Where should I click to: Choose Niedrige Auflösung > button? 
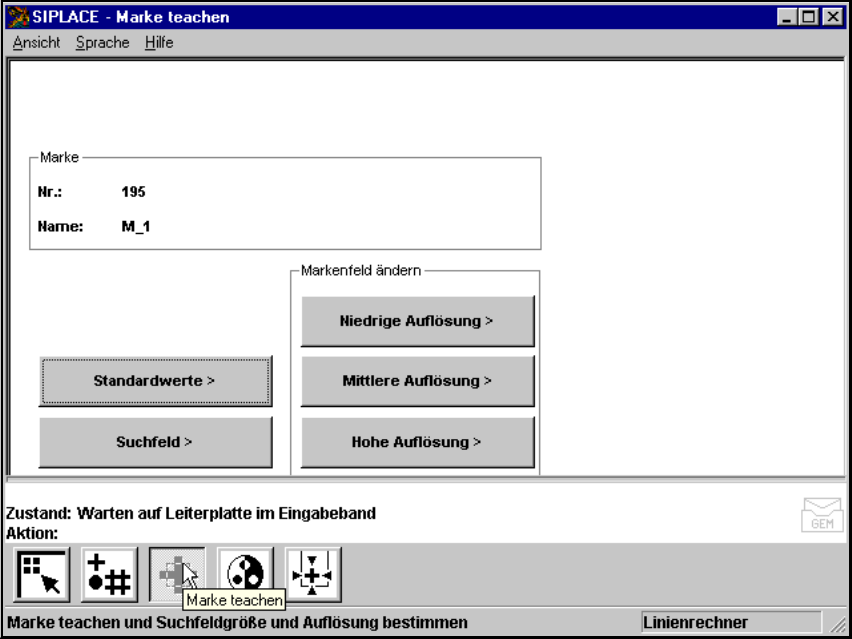point(417,321)
